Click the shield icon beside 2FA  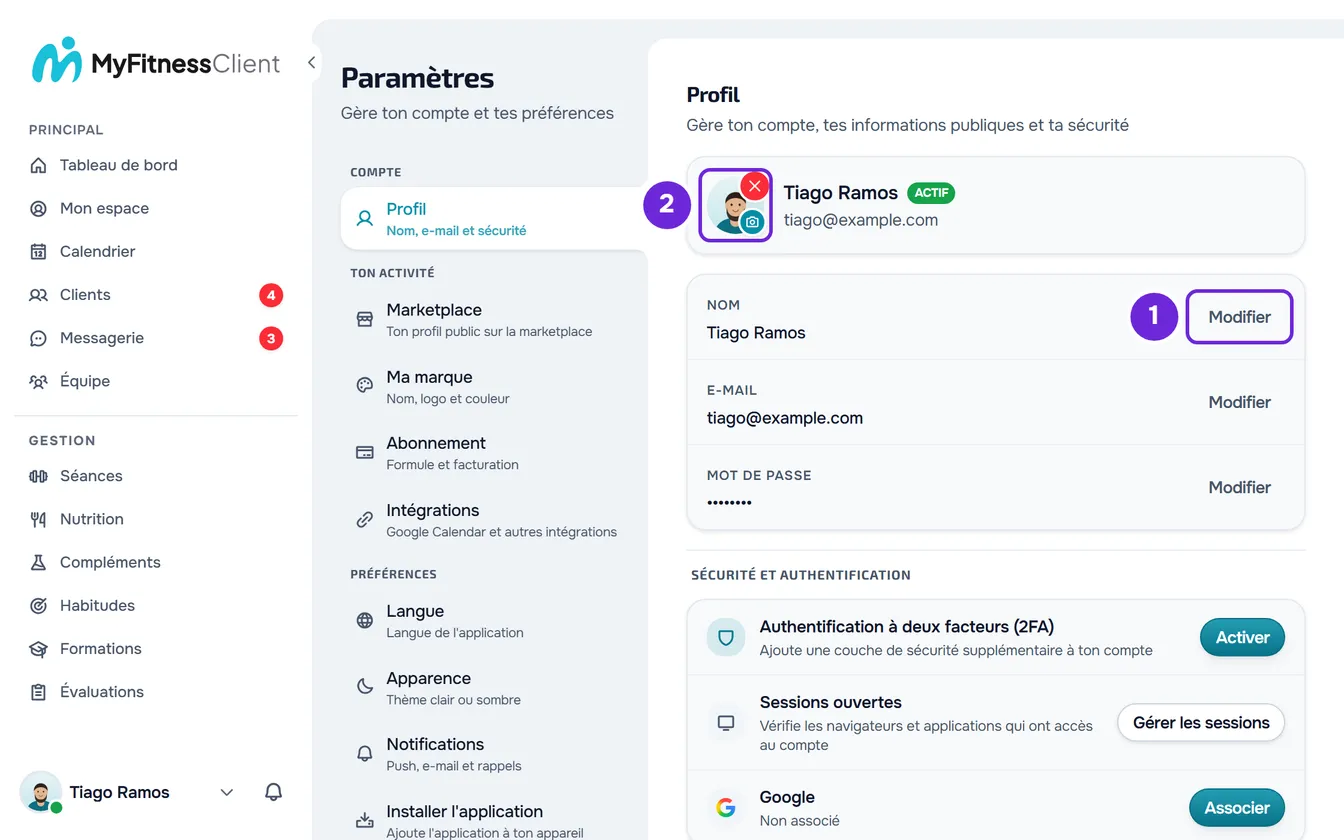click(x=726, y=637)
